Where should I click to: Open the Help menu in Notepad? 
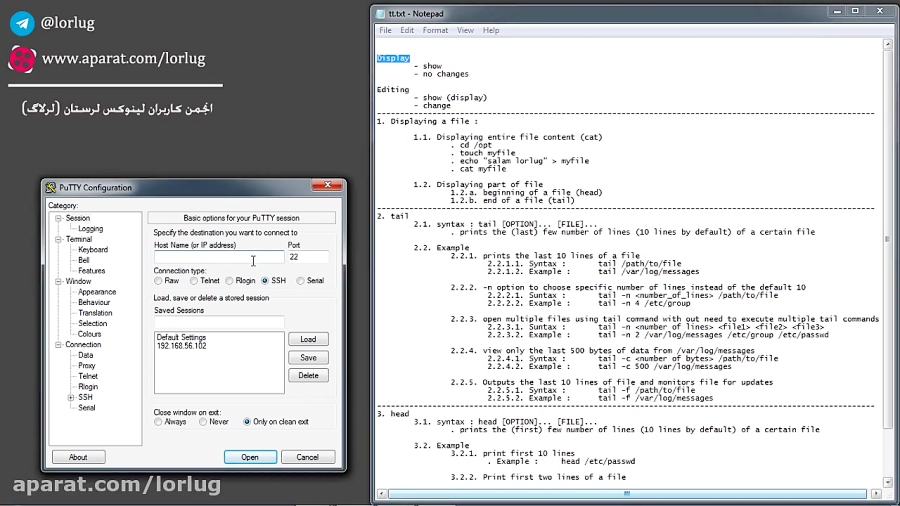click(491, 30)
